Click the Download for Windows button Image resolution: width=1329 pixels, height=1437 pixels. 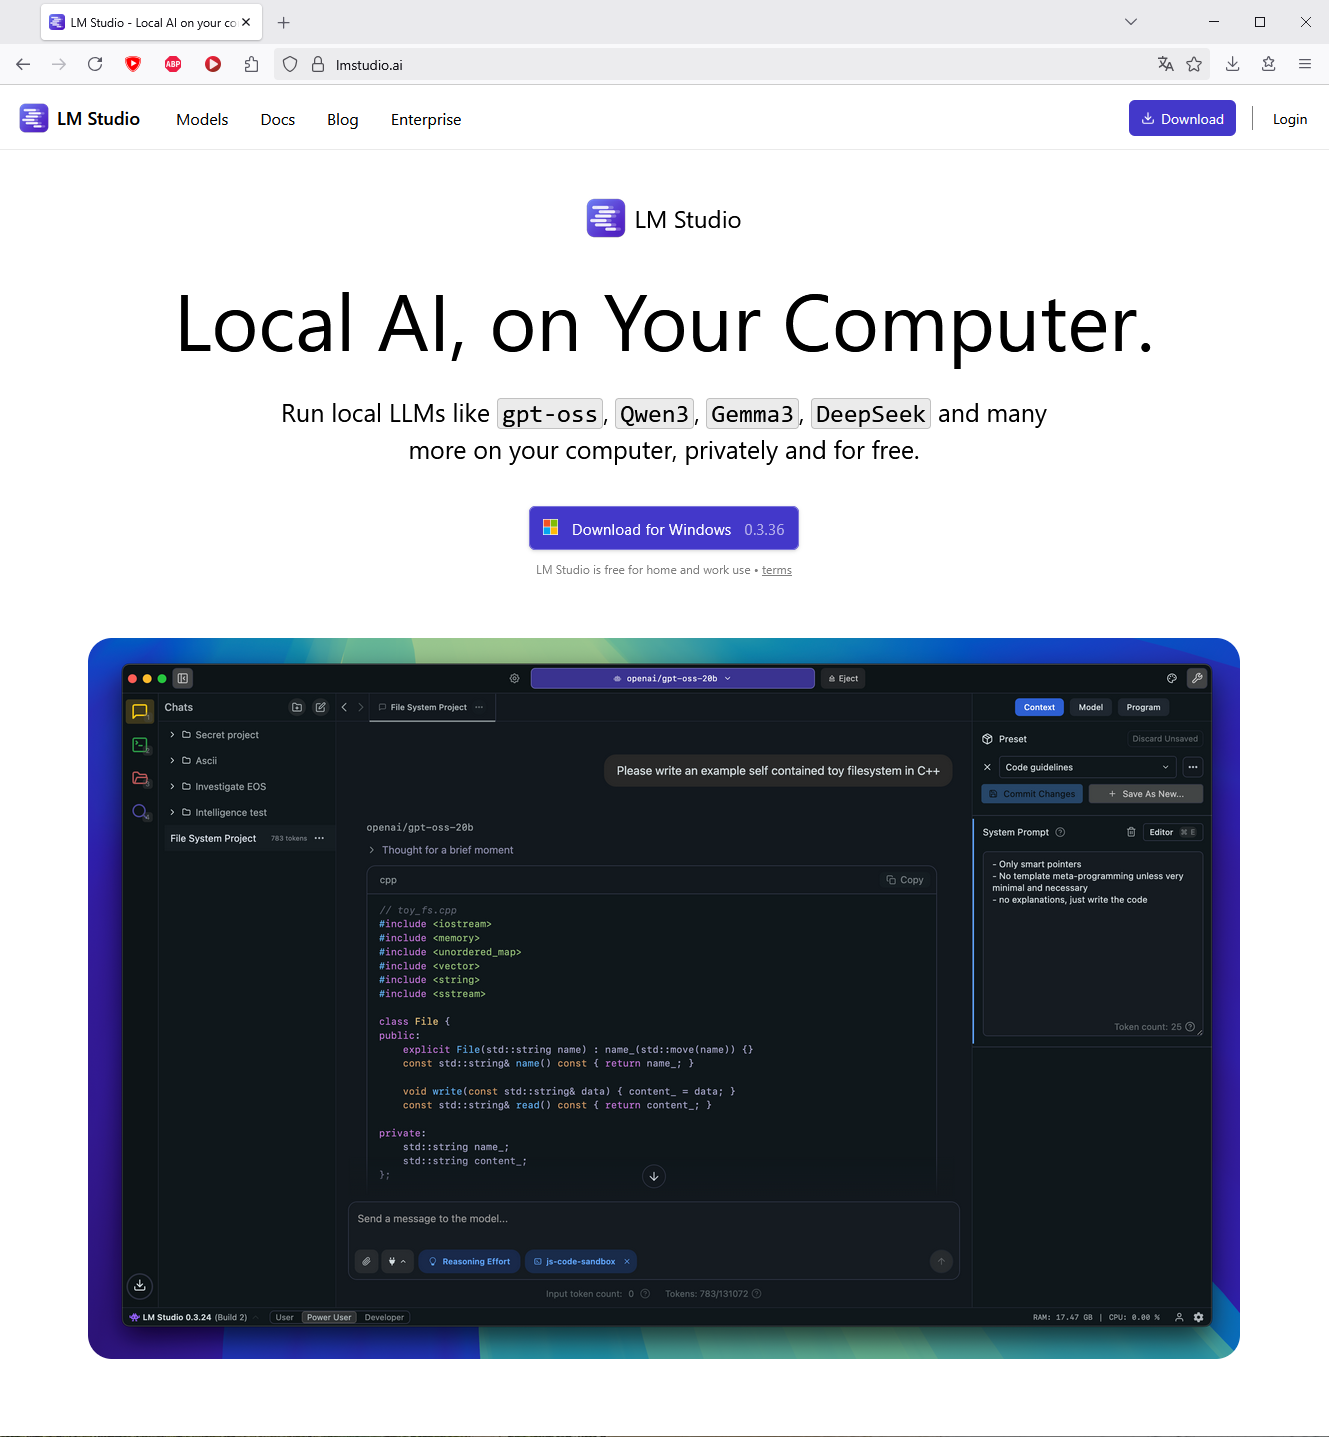663,529
